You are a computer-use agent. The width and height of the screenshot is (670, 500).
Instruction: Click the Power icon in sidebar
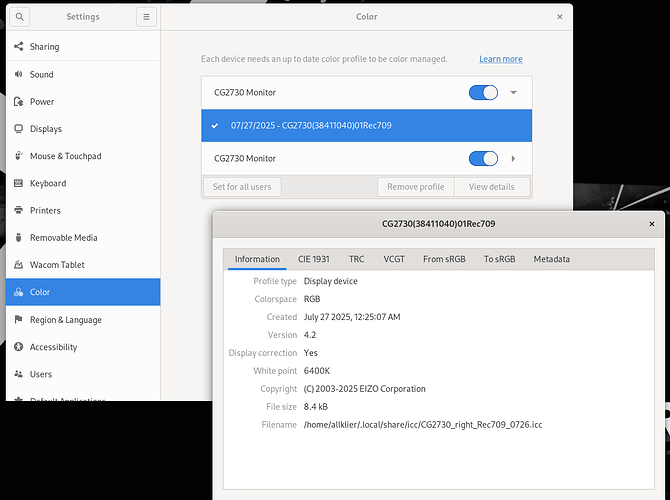tap(18, 101)
